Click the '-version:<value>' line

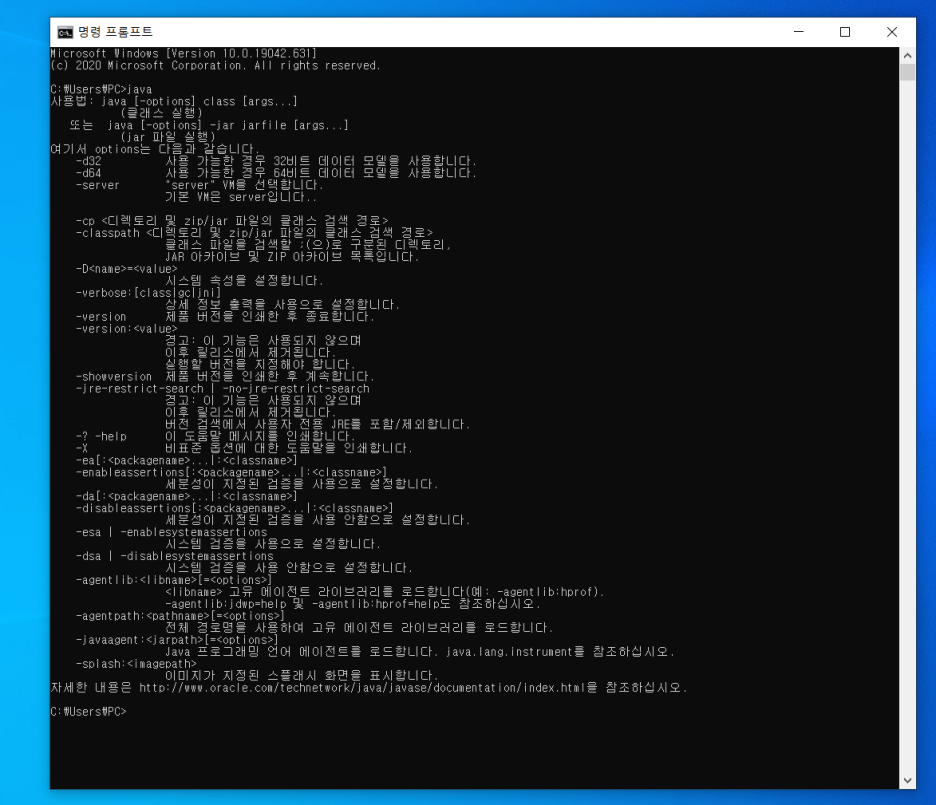click(127, 329)
